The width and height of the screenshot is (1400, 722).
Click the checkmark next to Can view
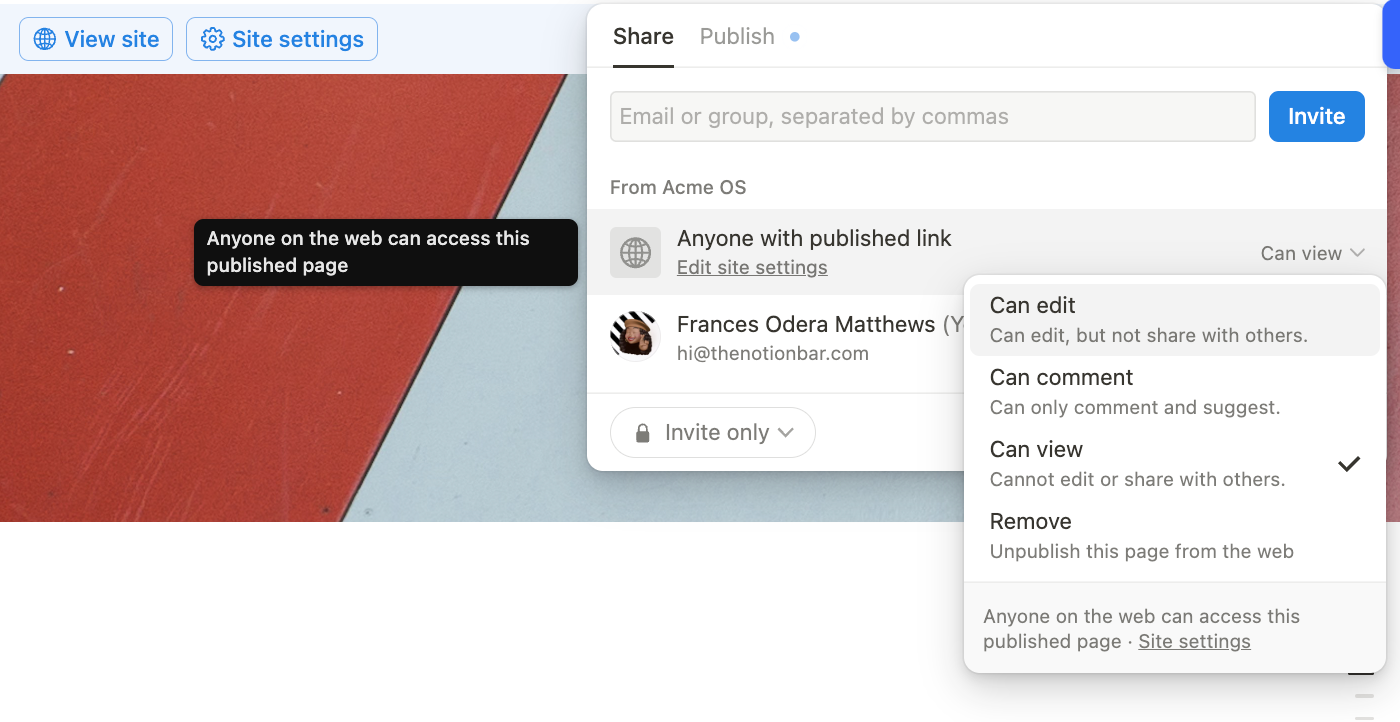[x=1349, y=463]
